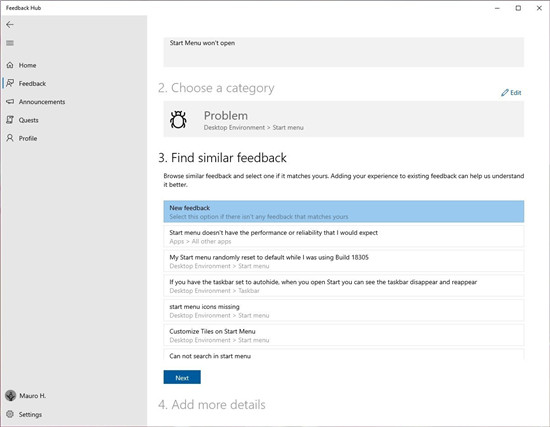The height and width of the screenshot is (427, 550).
Task: Click the Settings gear icon
Action: (10, 414)
